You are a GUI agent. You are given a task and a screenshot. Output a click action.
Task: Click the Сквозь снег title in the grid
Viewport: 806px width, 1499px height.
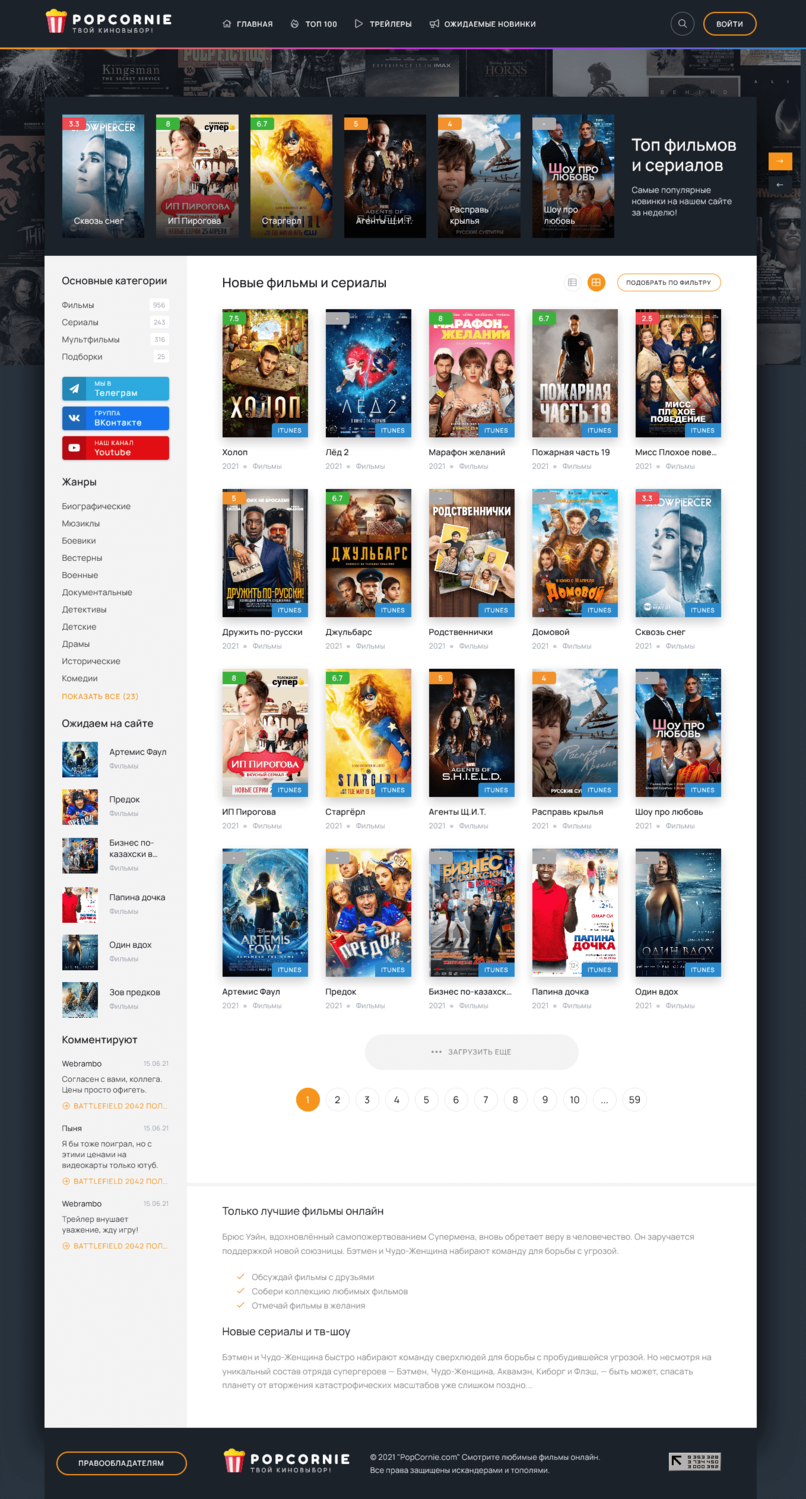coord(660,632)
